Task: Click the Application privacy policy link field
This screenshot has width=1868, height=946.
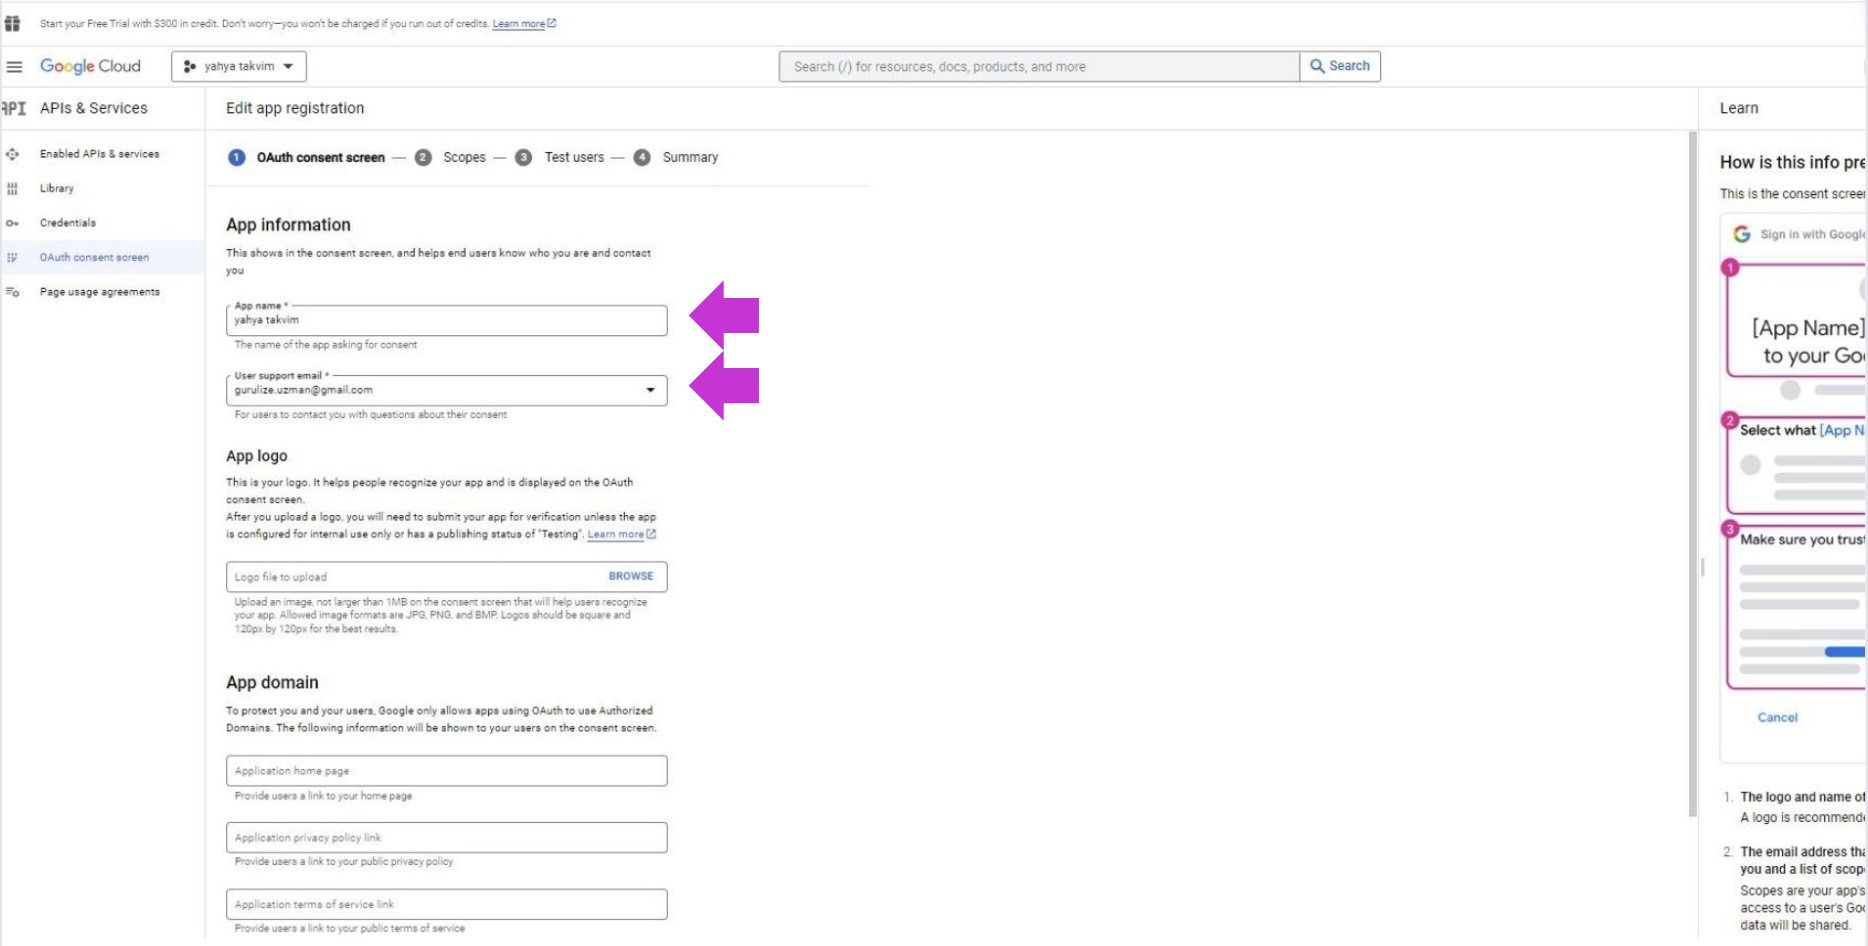Action: (x=446, y=837)
